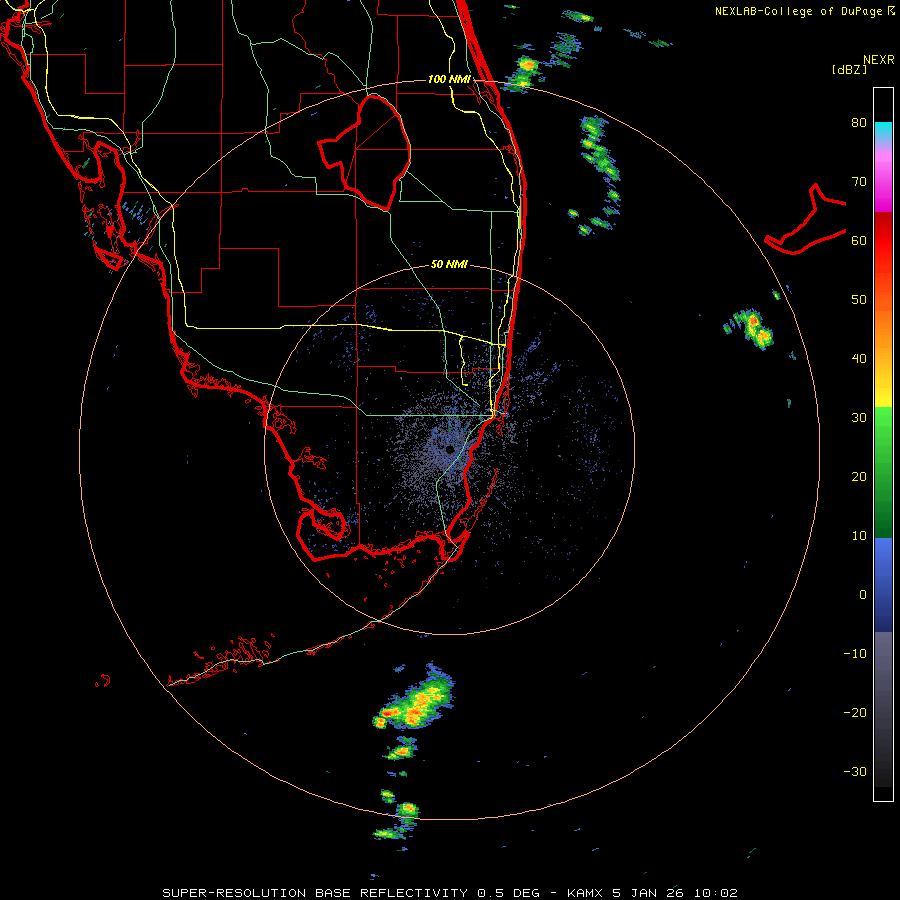This screenshot has height=900, width=900.
Task: Select the -30 dBZ scale value
Action: tap(855, 771)
